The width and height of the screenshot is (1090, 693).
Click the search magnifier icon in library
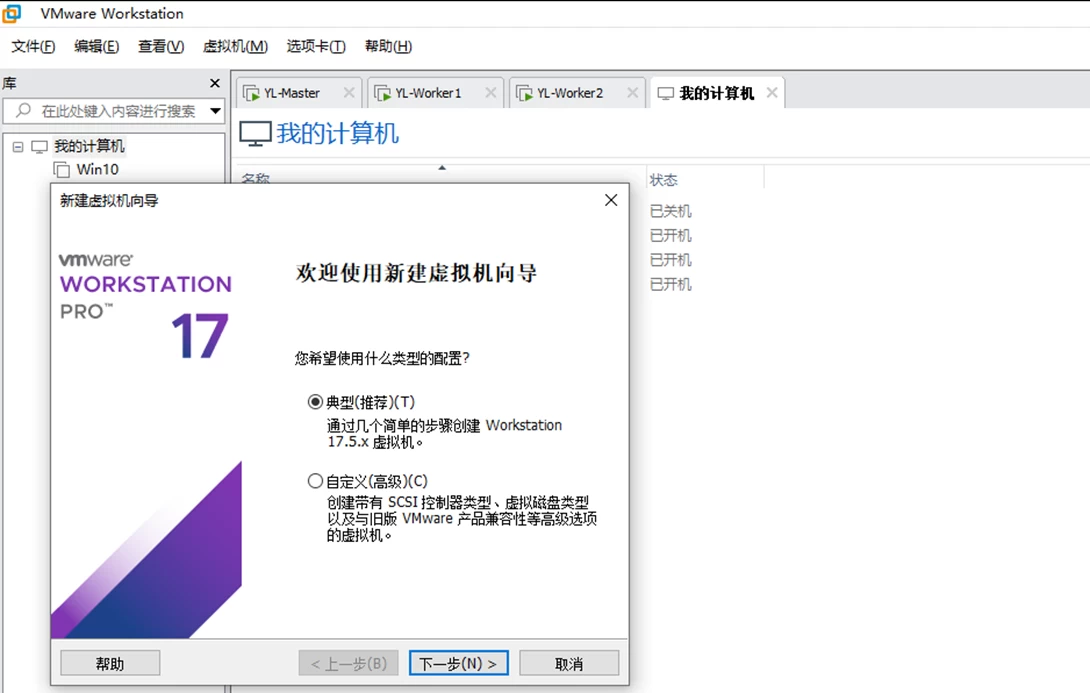(24, 111)
